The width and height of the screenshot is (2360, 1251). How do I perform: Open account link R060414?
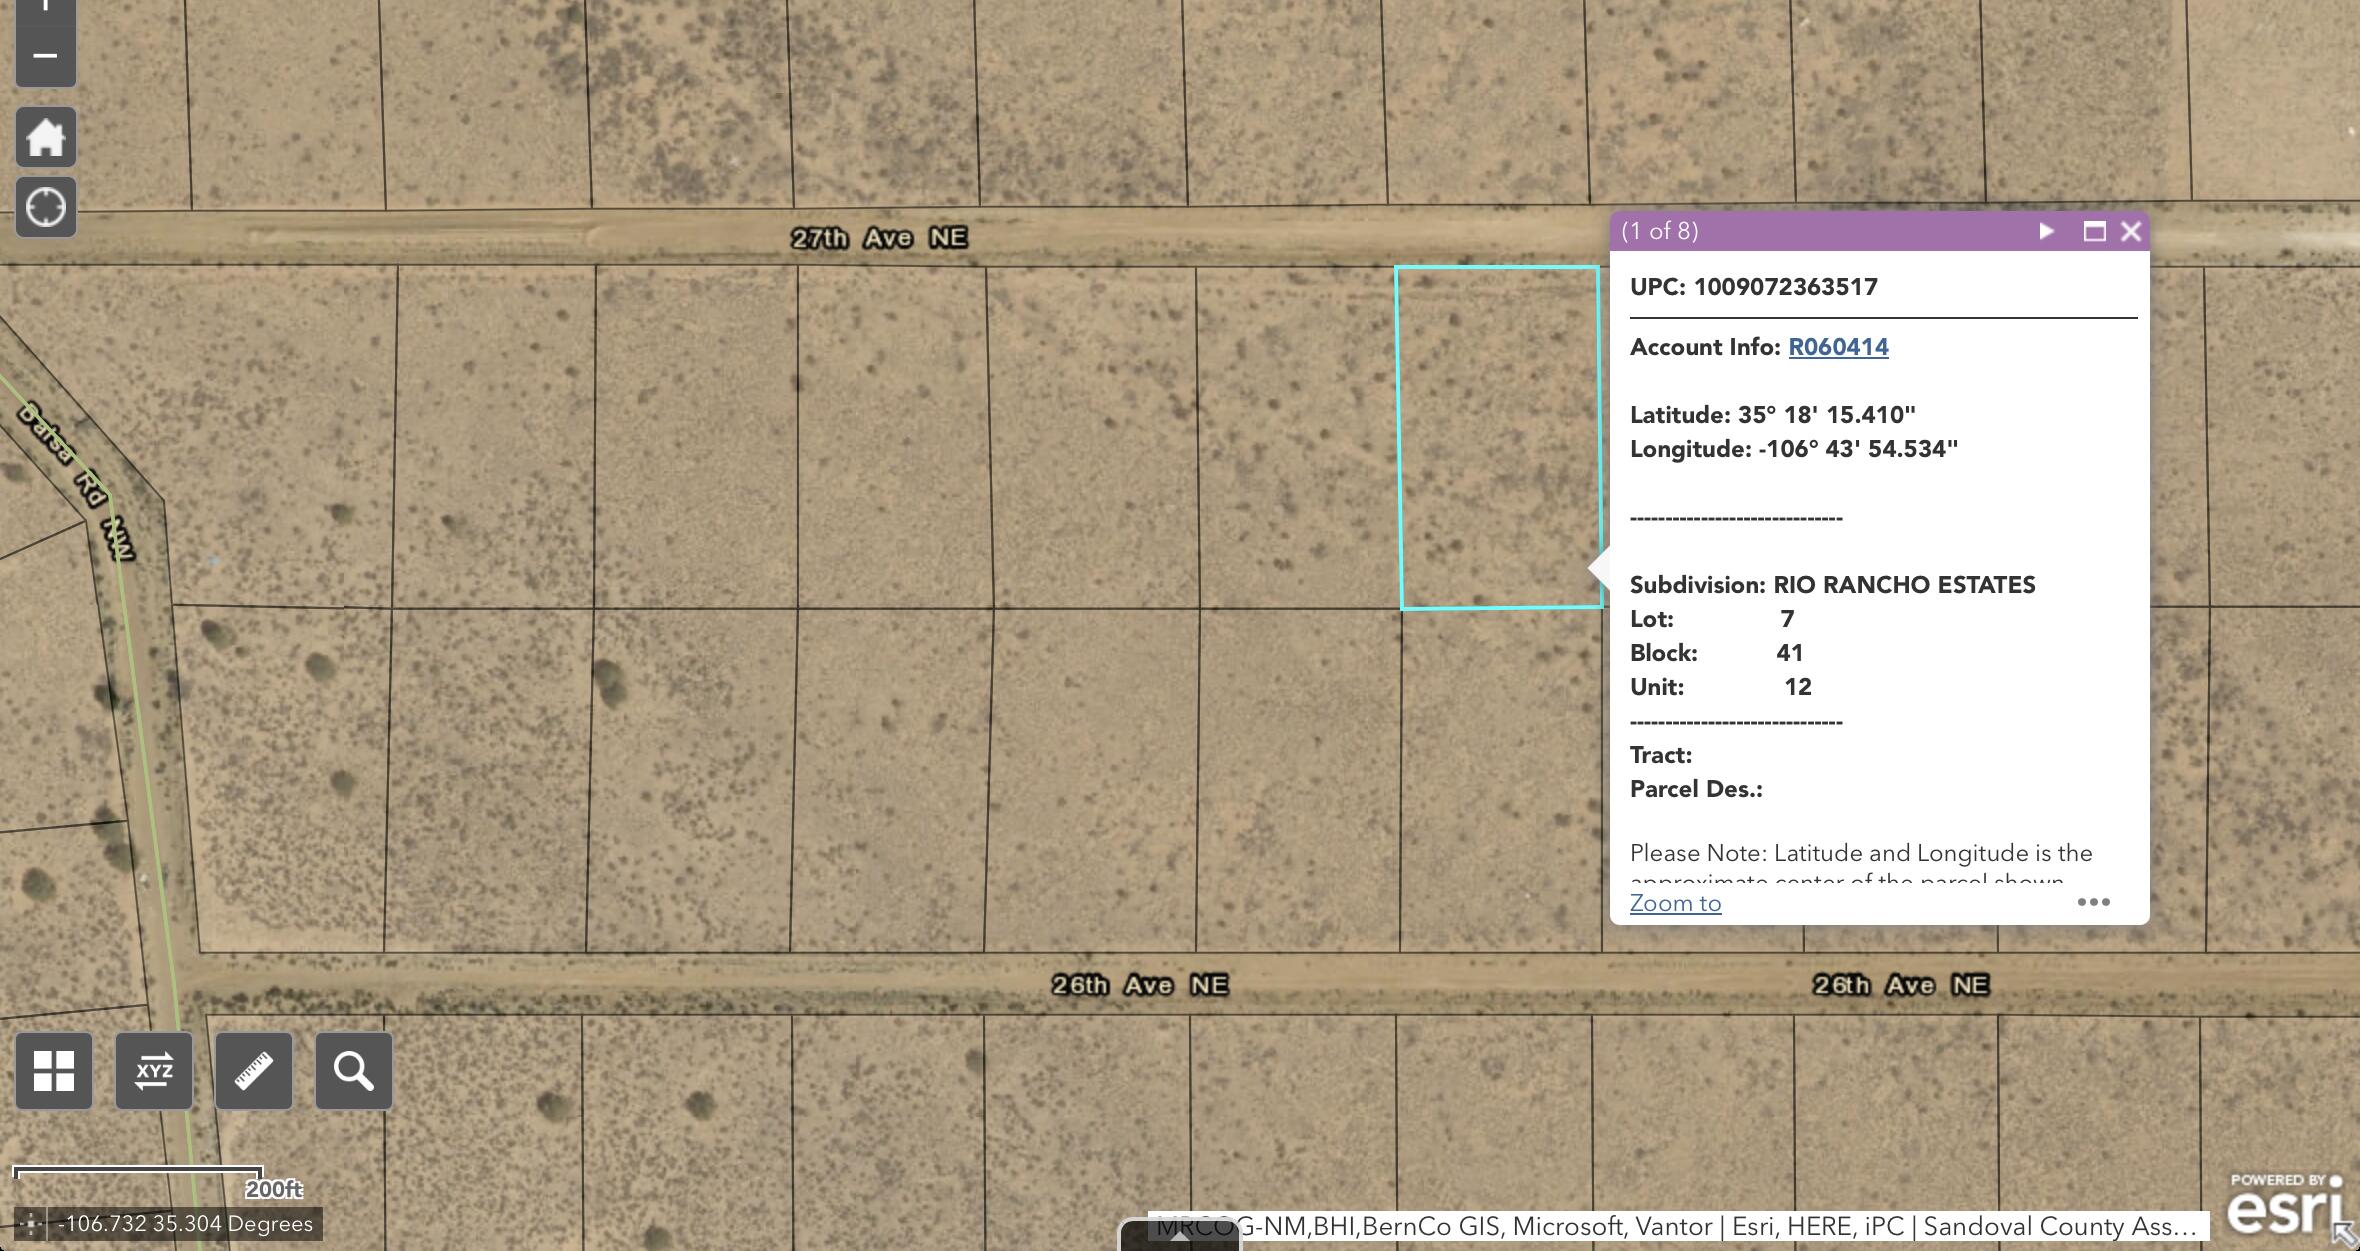coord(1838,347)
